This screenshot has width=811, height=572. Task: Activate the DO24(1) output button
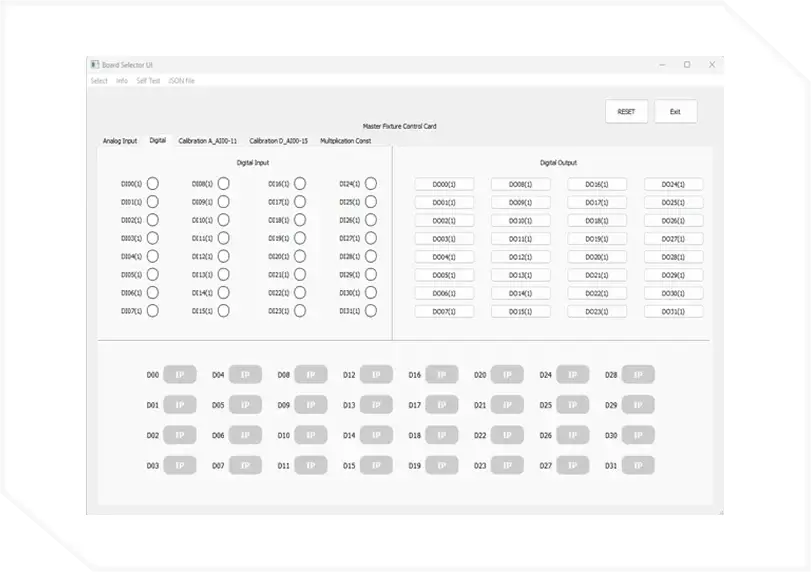tap(673, 184)
